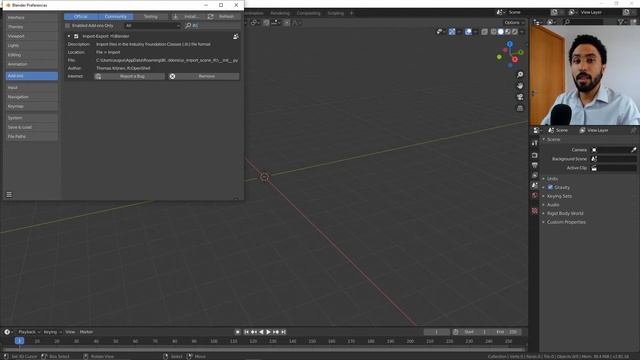The height and width of the screenshot is (360, 640).
Task: Open the Render properties tab icon
Action: (535, 156)
